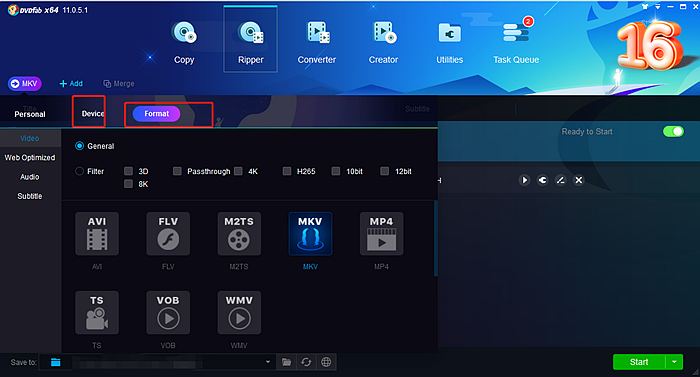The width and height of the screenshot is (700, 377).
Task: Open the video edit pencil icon
Action: (560, 180)
